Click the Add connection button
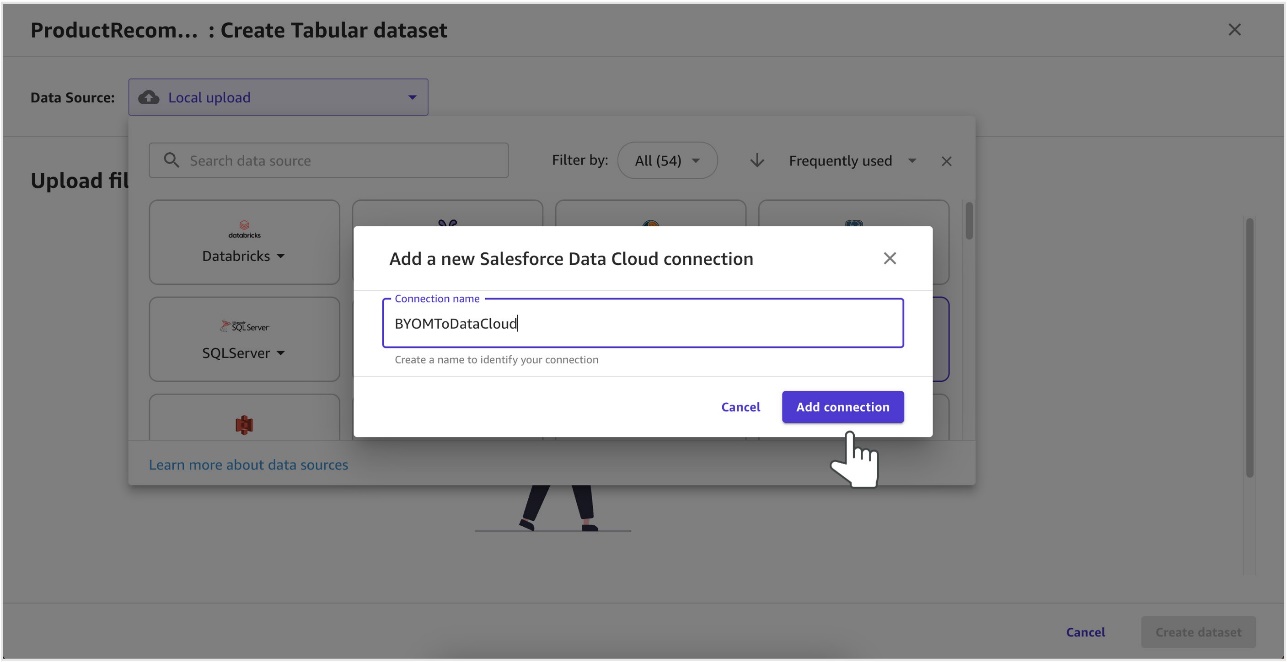 tap(843, 407)
